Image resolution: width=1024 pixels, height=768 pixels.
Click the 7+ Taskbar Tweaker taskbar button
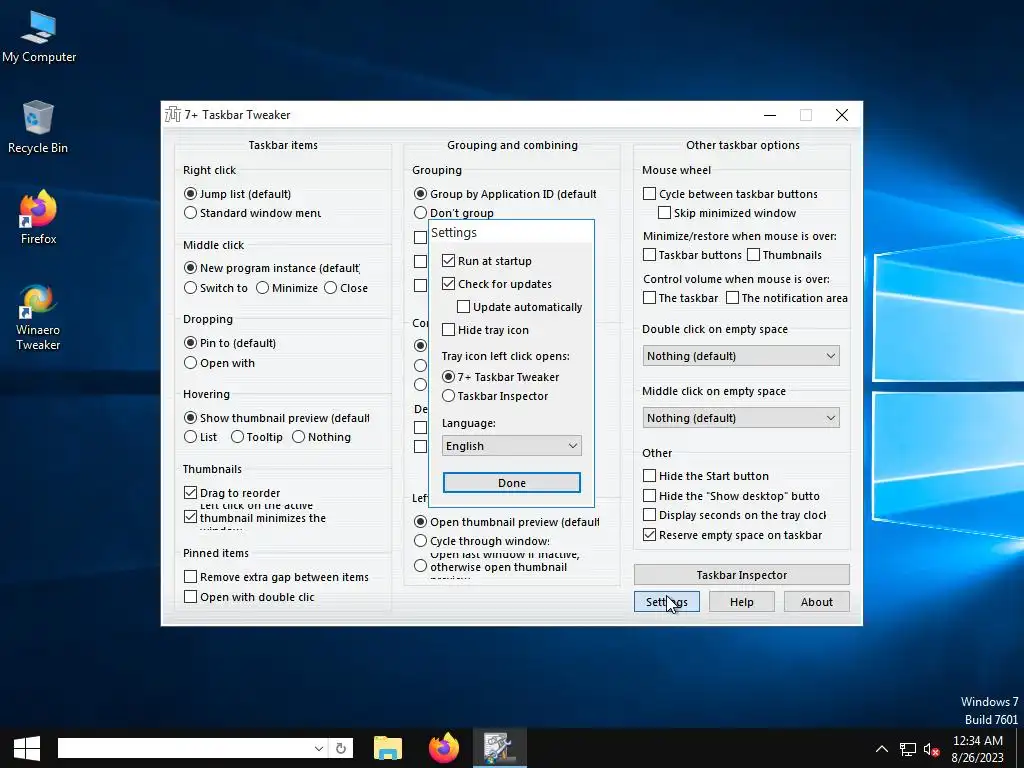pos(500,748)
